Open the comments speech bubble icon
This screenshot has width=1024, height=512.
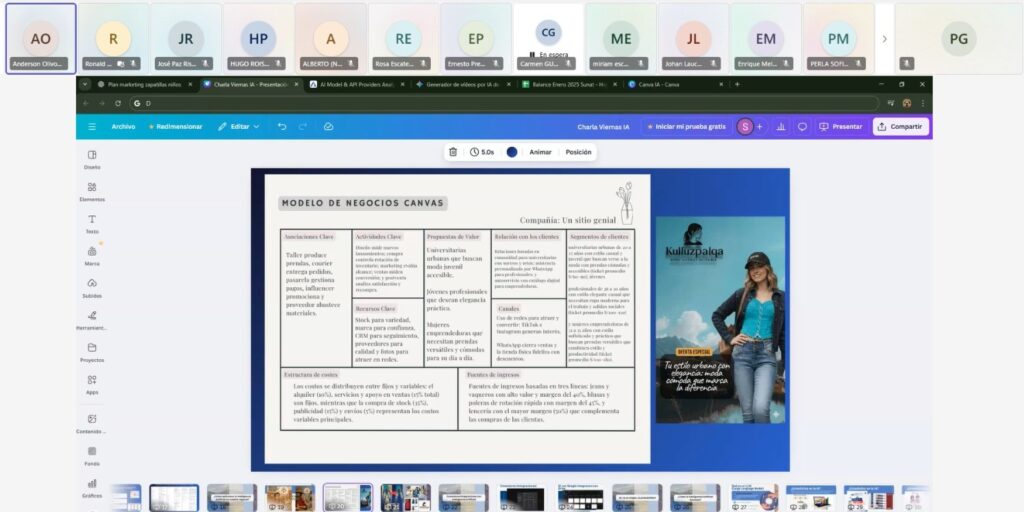coord(802,127)
